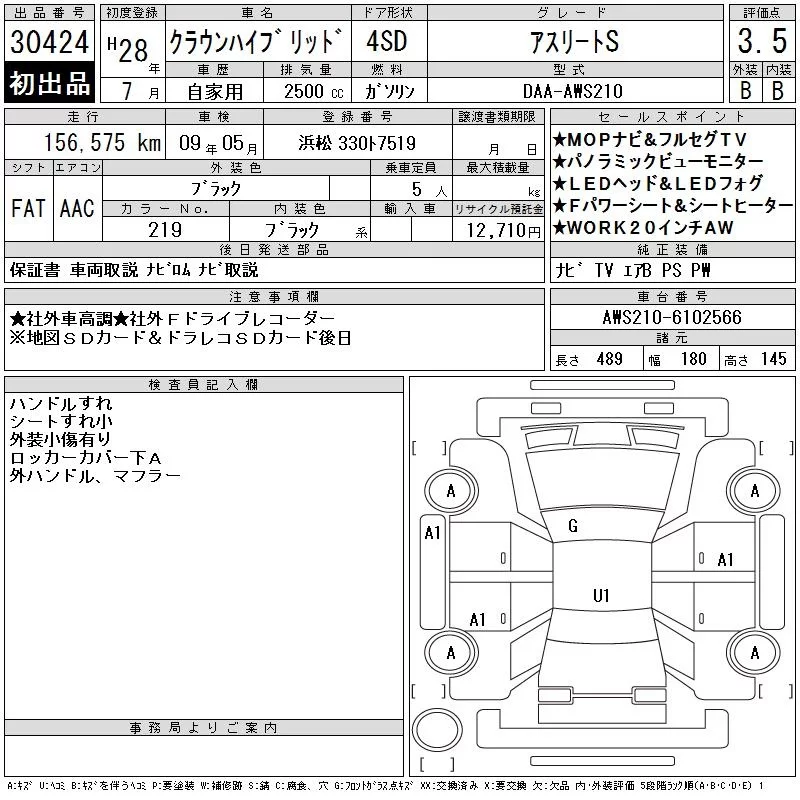Viewport: 800px width, 800px height.
Task: Click the 3.5 evaluation score
Action: point(762,41)
